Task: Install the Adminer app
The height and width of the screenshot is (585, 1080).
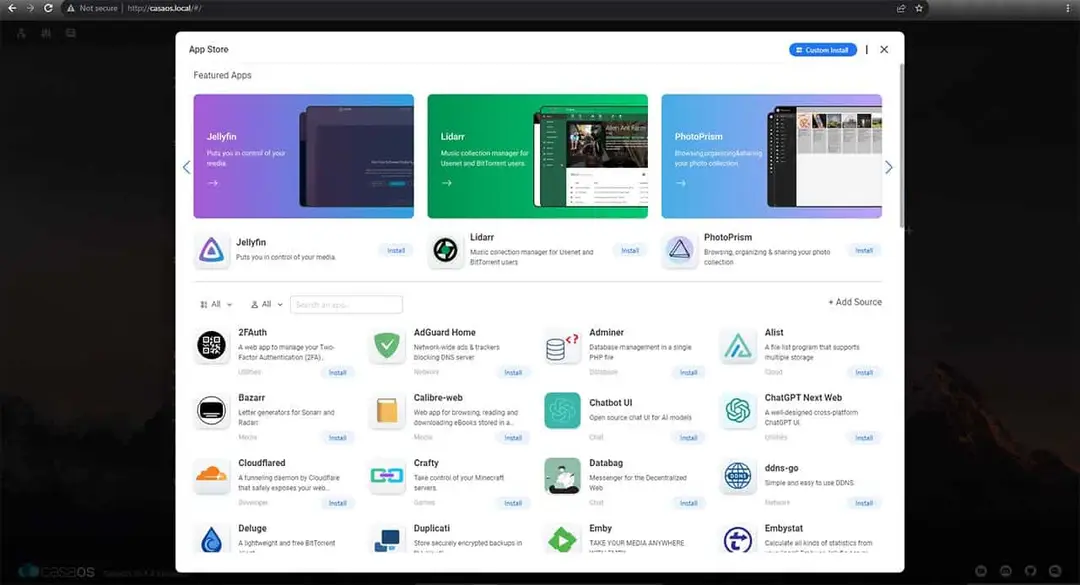Action: 689,373
